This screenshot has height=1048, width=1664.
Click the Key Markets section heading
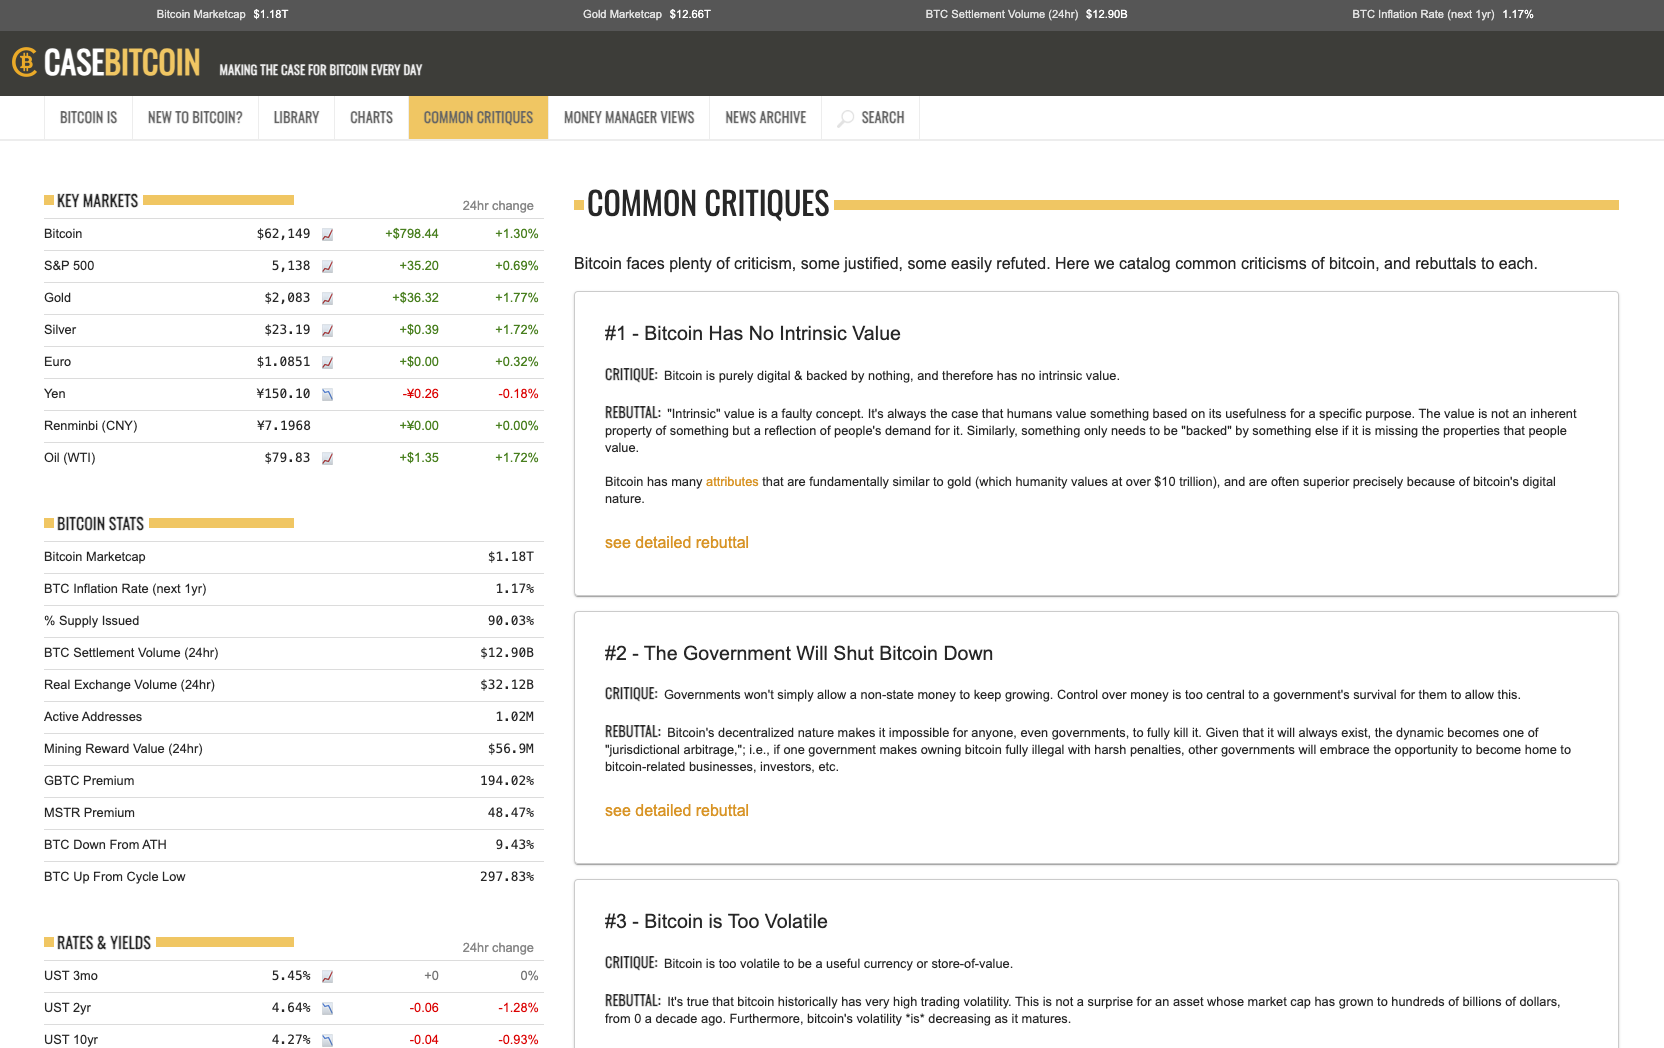coord(97,201)
